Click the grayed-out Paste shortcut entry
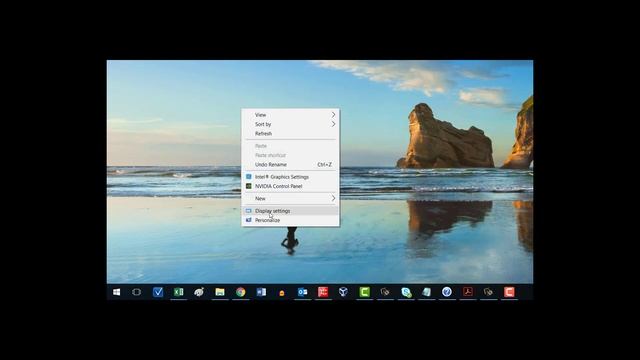 pyautogui.click(x=290, y=155)
